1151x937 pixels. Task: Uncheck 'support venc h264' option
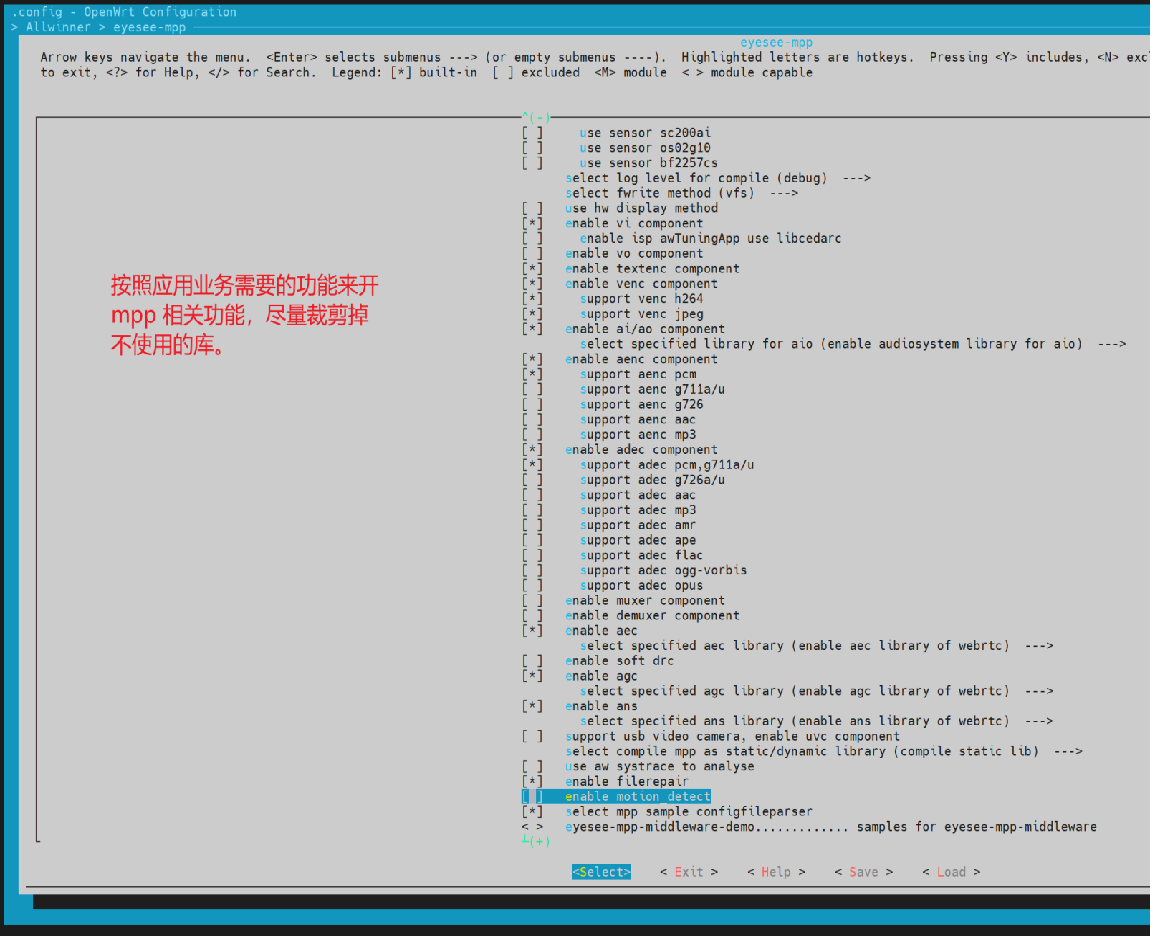tap(532, 299)
